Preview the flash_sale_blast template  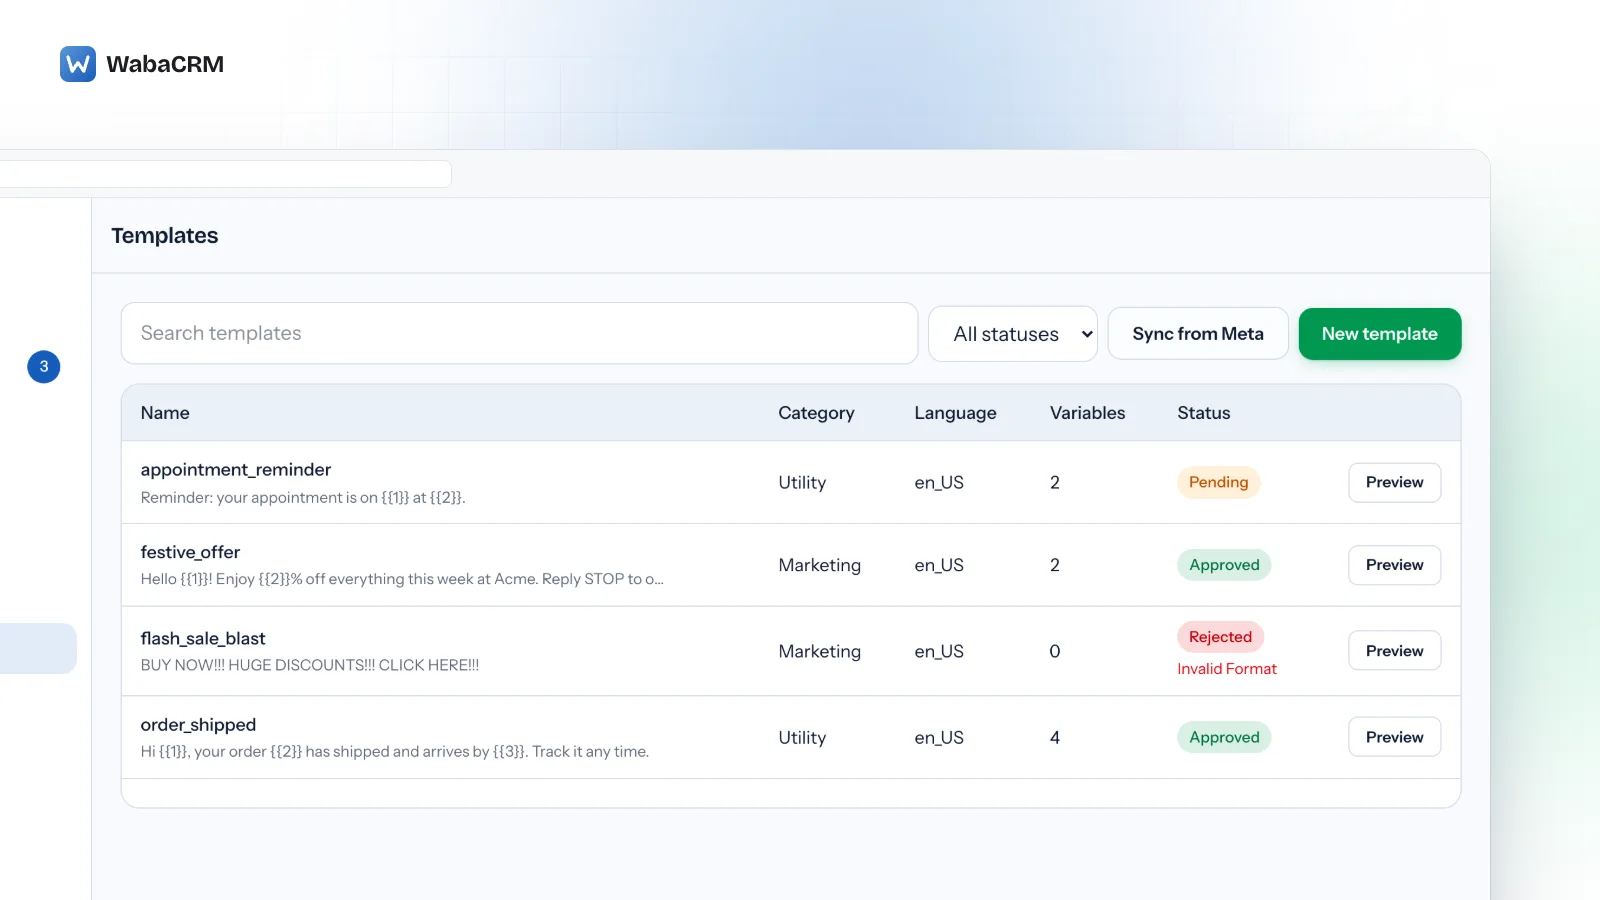pos(1394,651)
